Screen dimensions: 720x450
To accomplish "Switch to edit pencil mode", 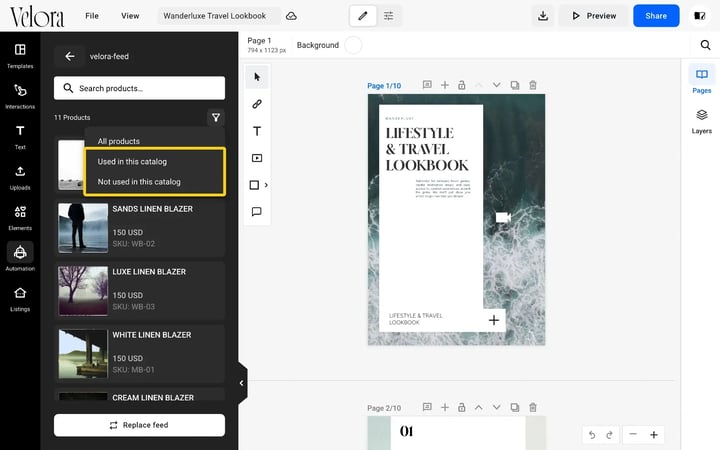I will tap(363, 16).
